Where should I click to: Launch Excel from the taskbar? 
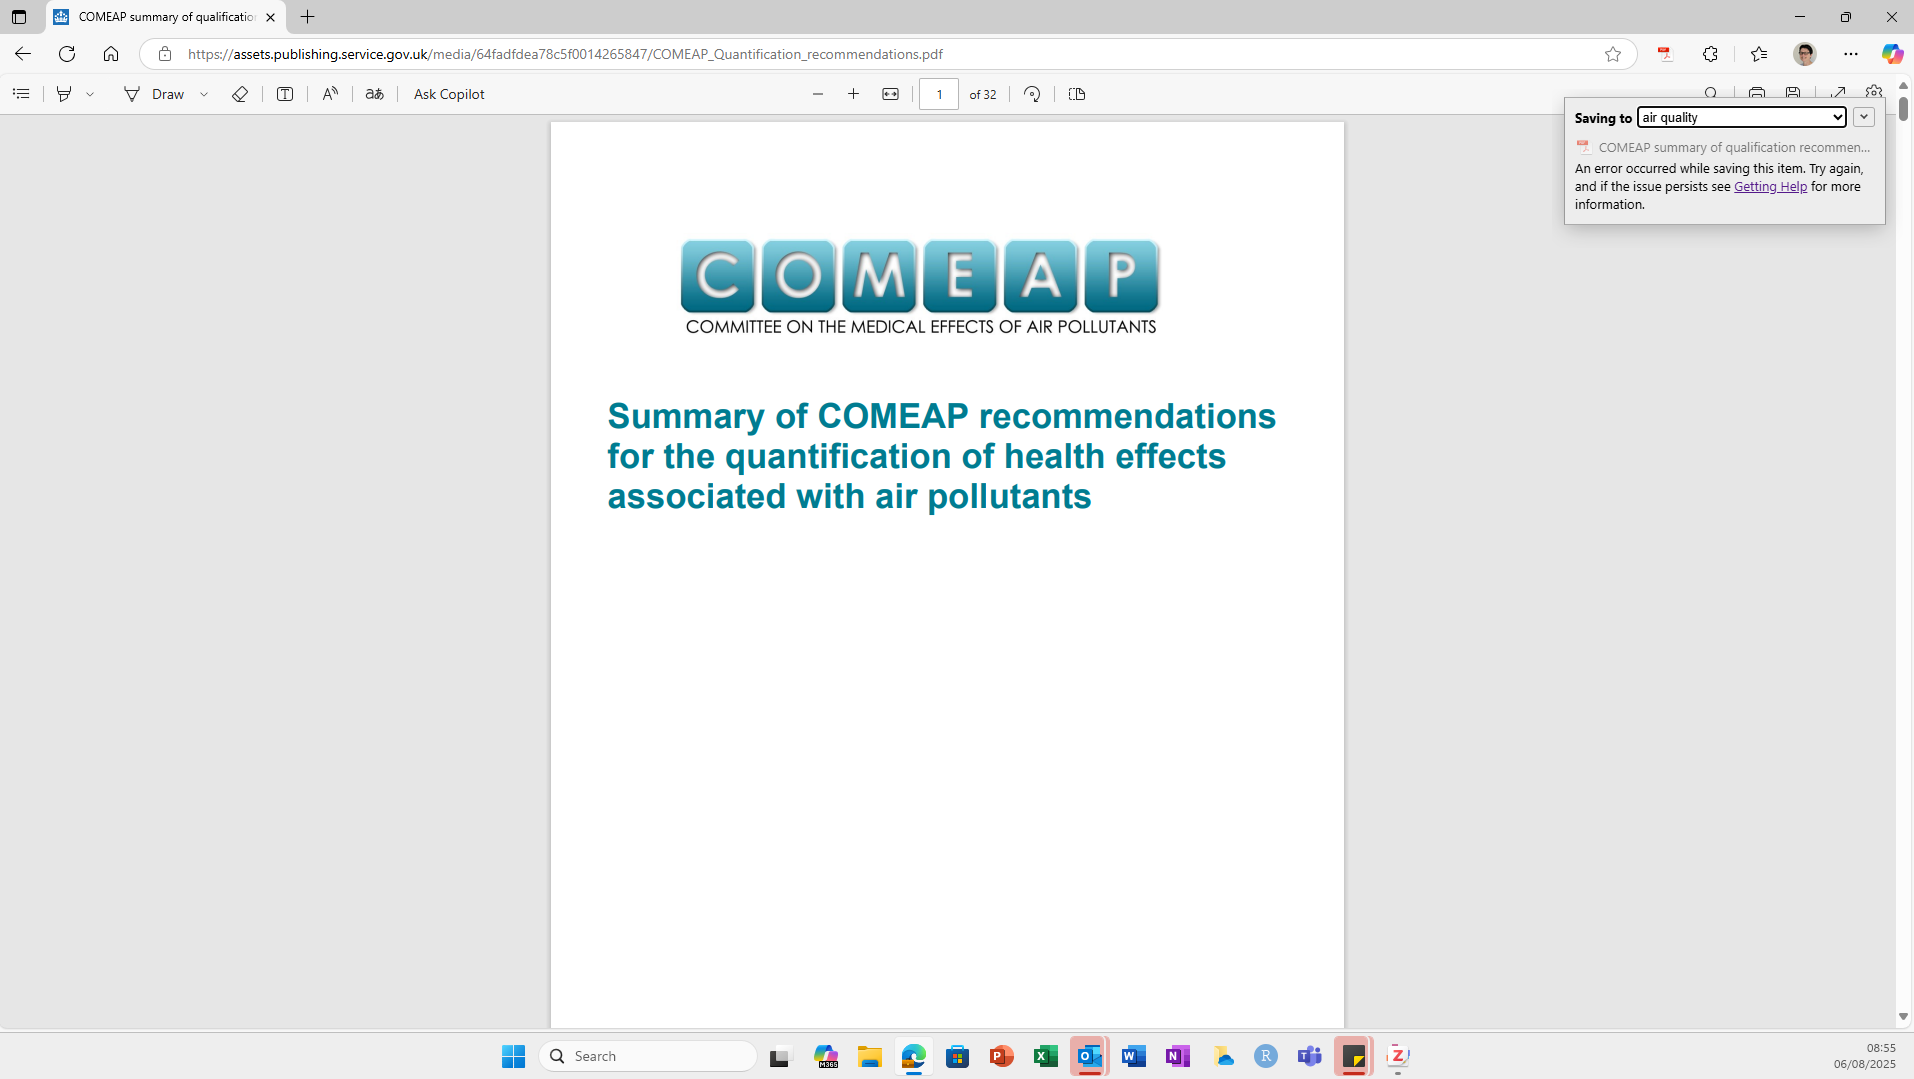click(x=1046, y=1056)
